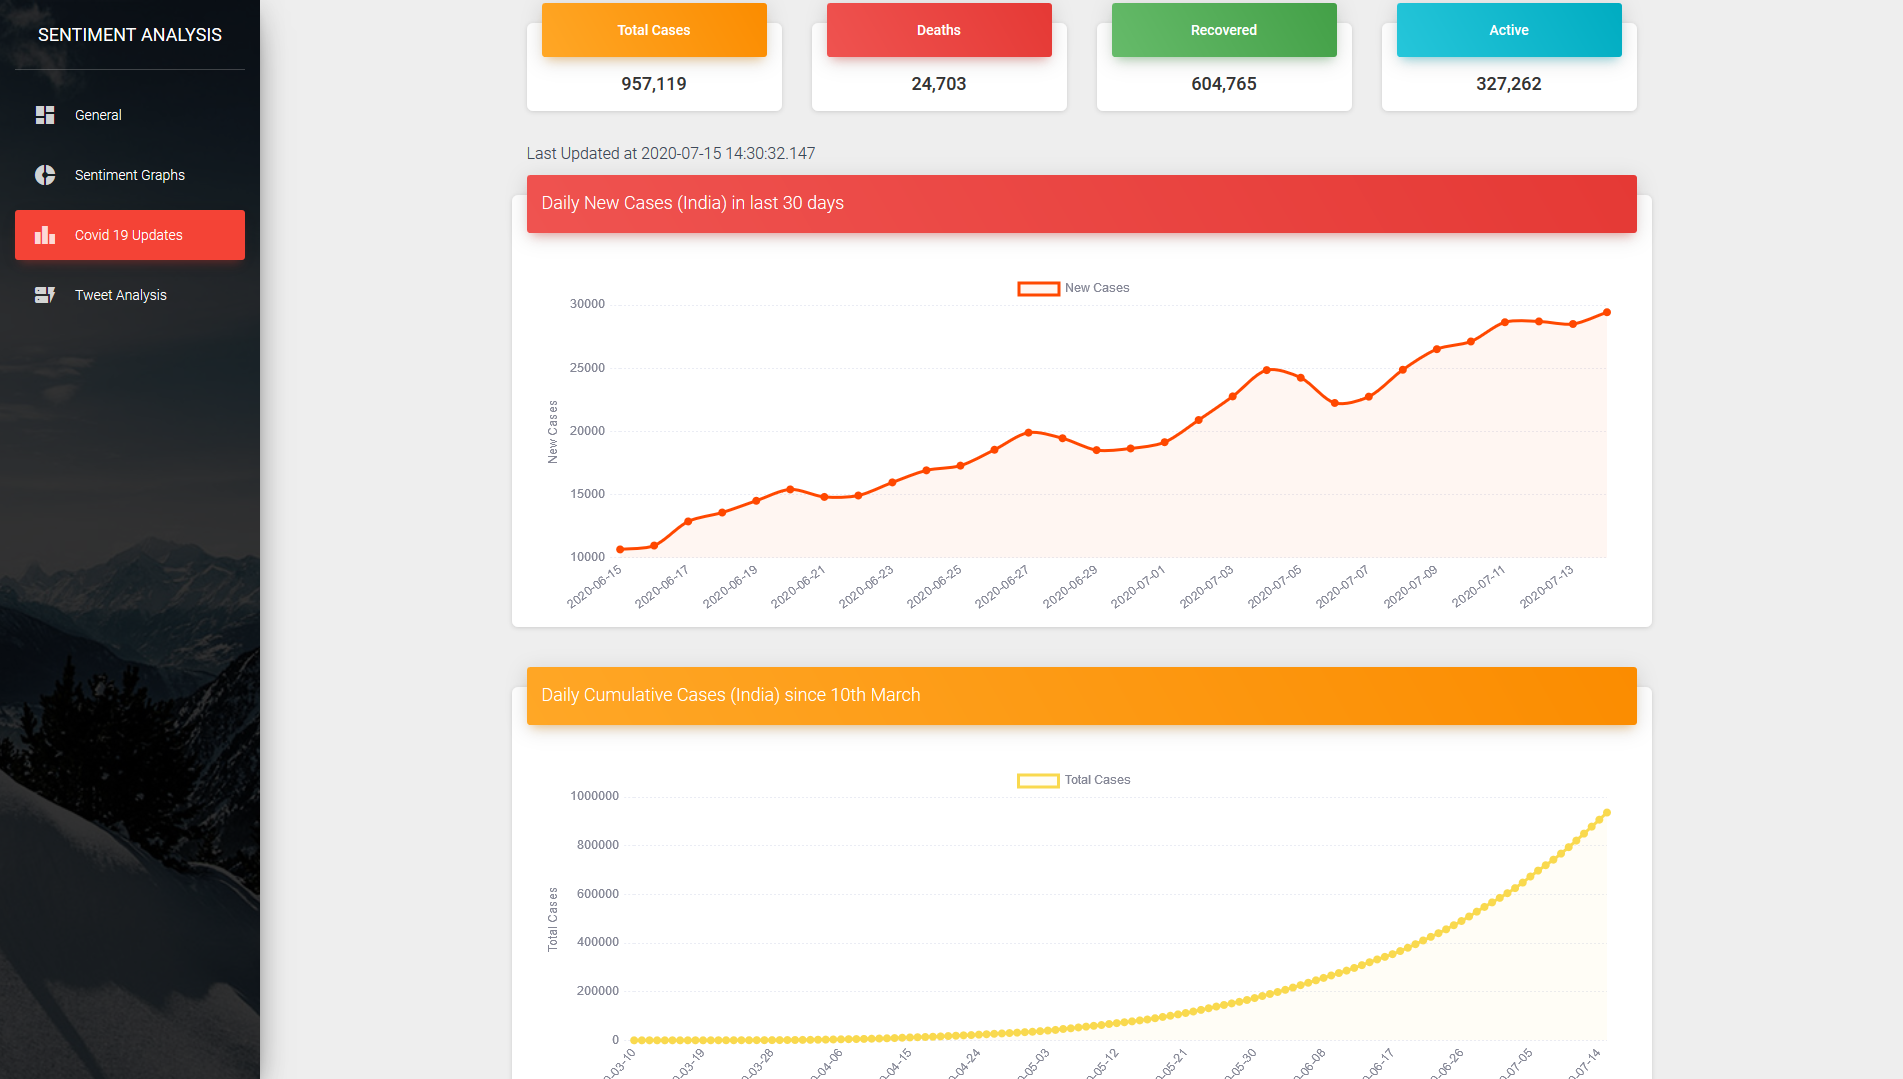This screenshot has height=1079, width=1903.
Task: Toggle the Total Cases yellow legend swatch
Action: 1038,780
